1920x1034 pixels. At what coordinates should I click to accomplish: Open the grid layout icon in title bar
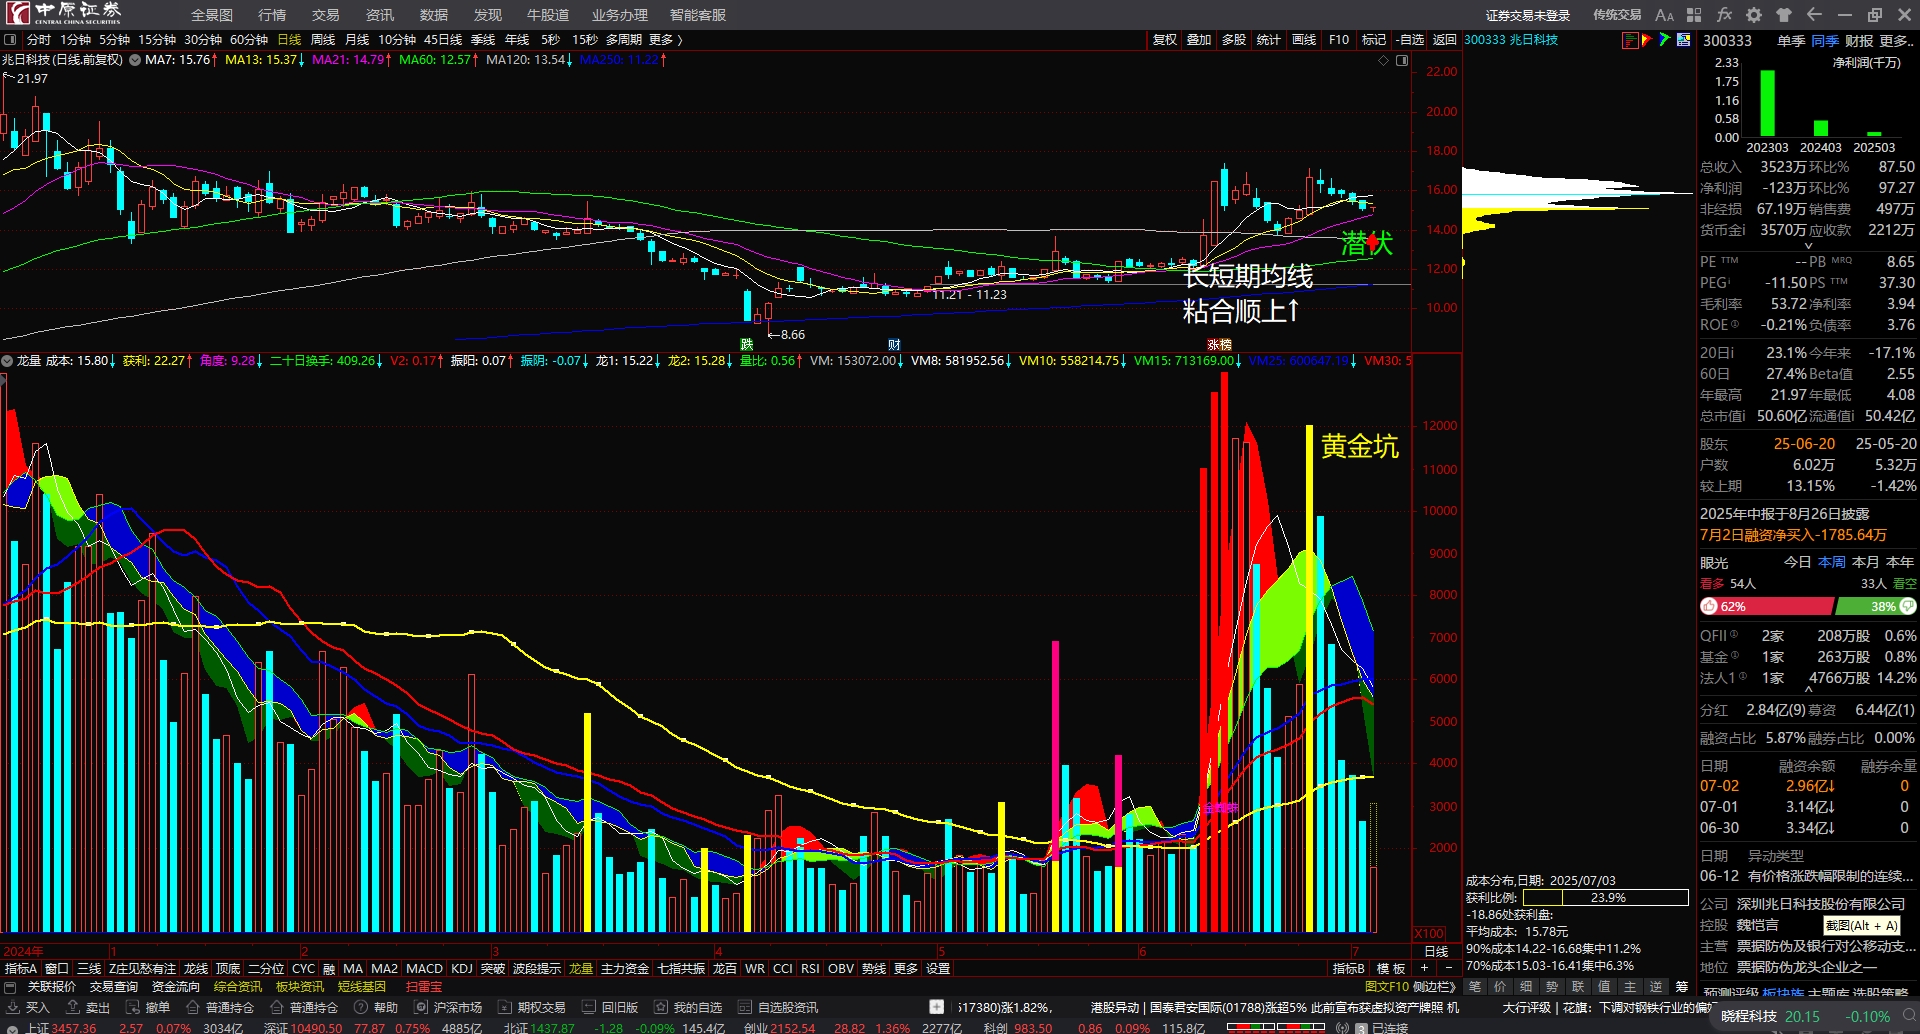[1694, 15]
